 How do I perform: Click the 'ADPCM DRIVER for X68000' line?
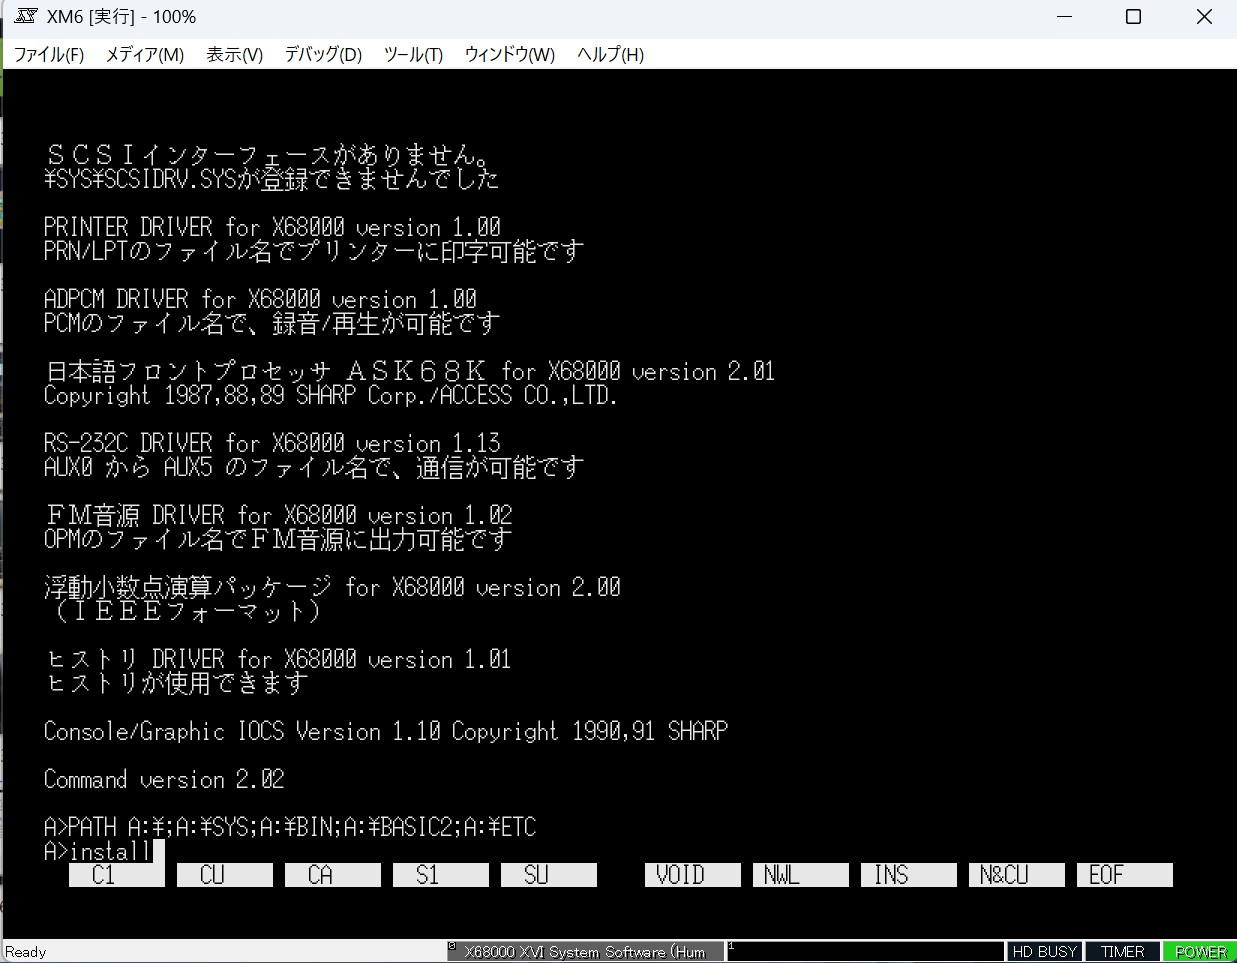click(260, 299)
